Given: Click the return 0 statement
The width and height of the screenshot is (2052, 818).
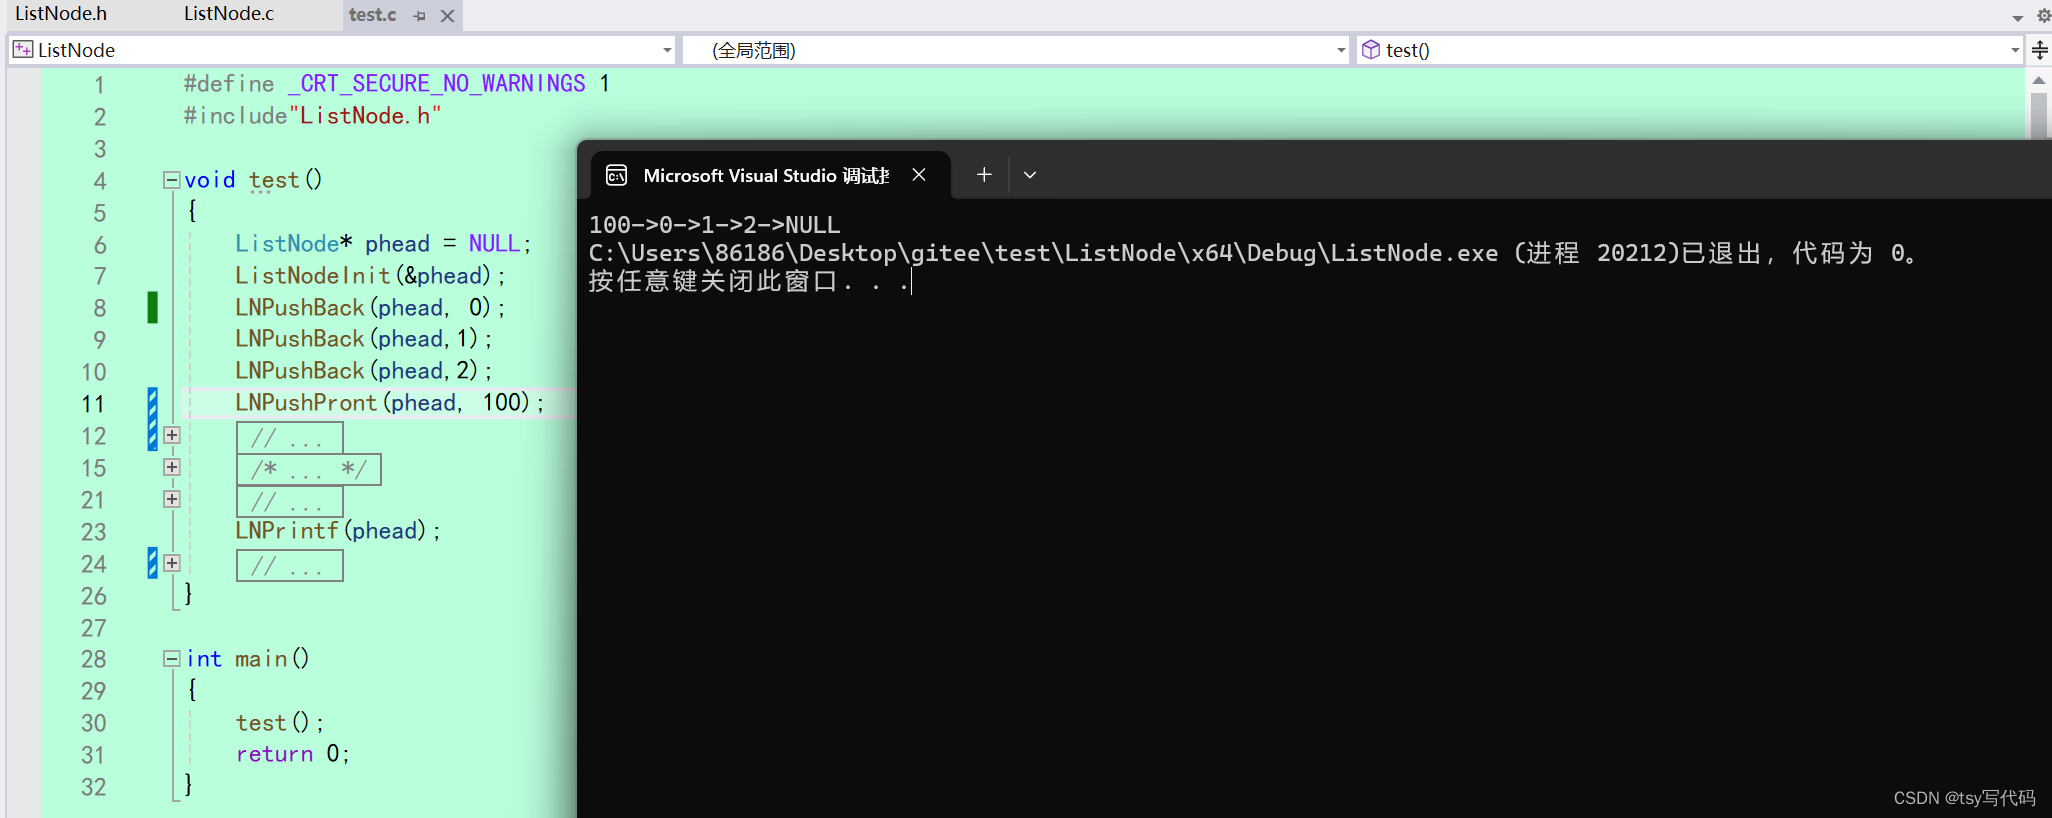Looking at the screenshot, I should tap(292, 753).
